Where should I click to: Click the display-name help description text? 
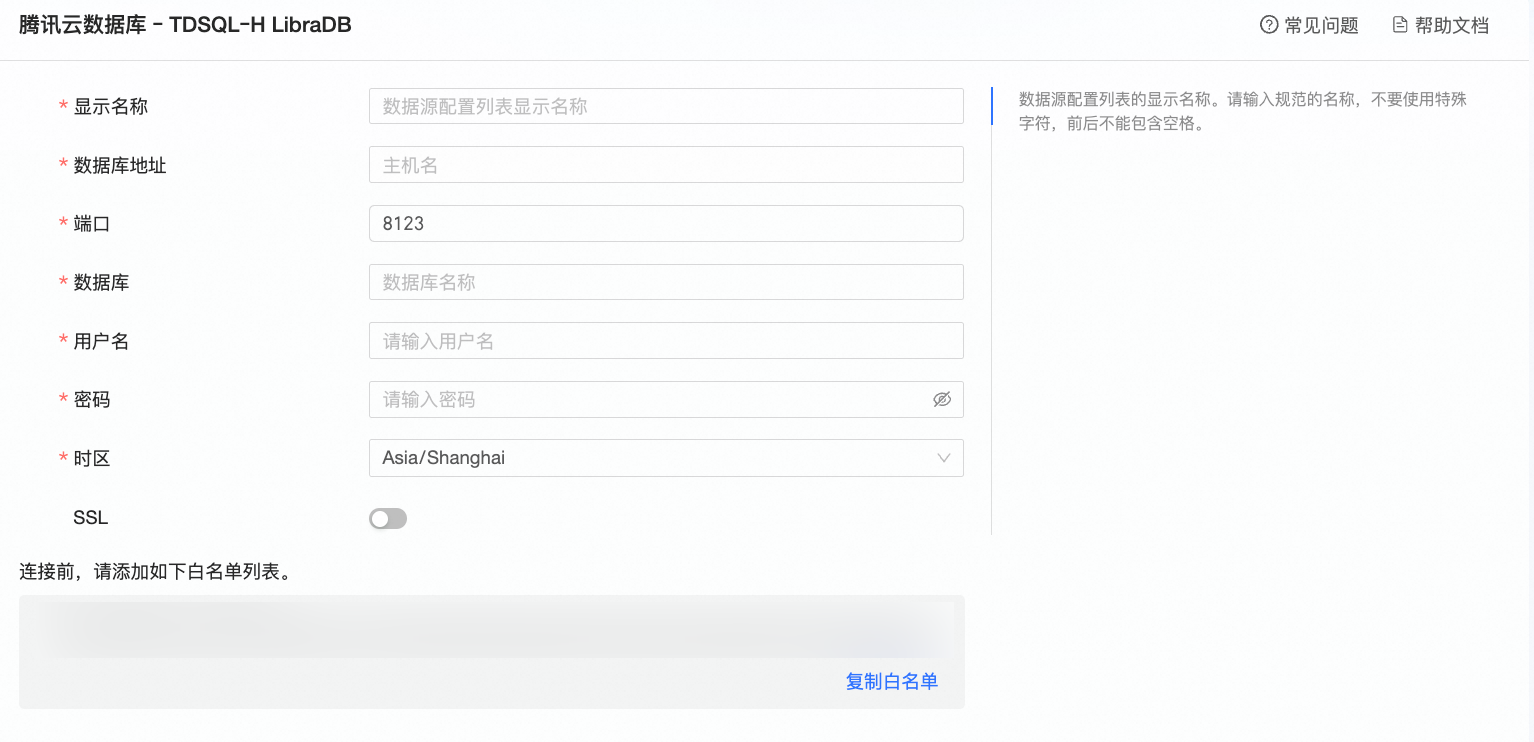click(x=1242, y=112)
